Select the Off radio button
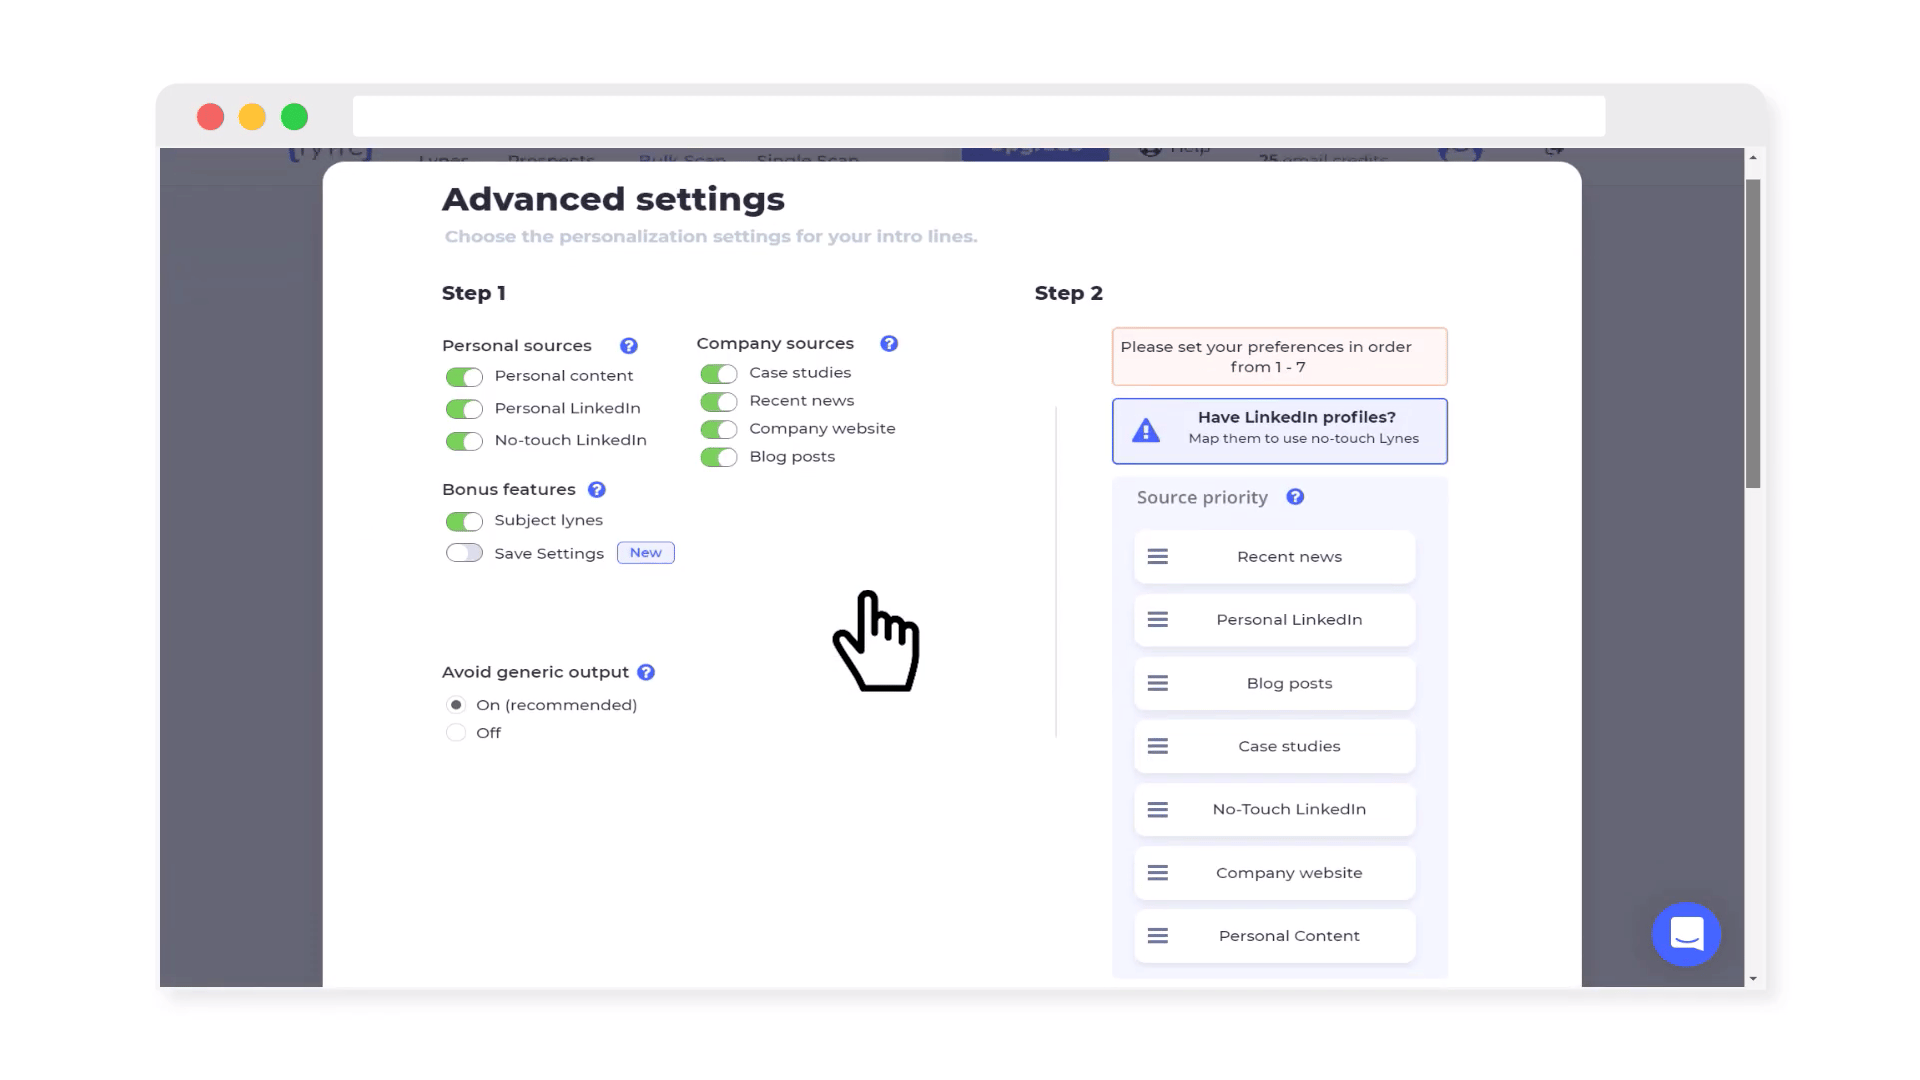This screenshot has height=1080, width=1920. 456,732
